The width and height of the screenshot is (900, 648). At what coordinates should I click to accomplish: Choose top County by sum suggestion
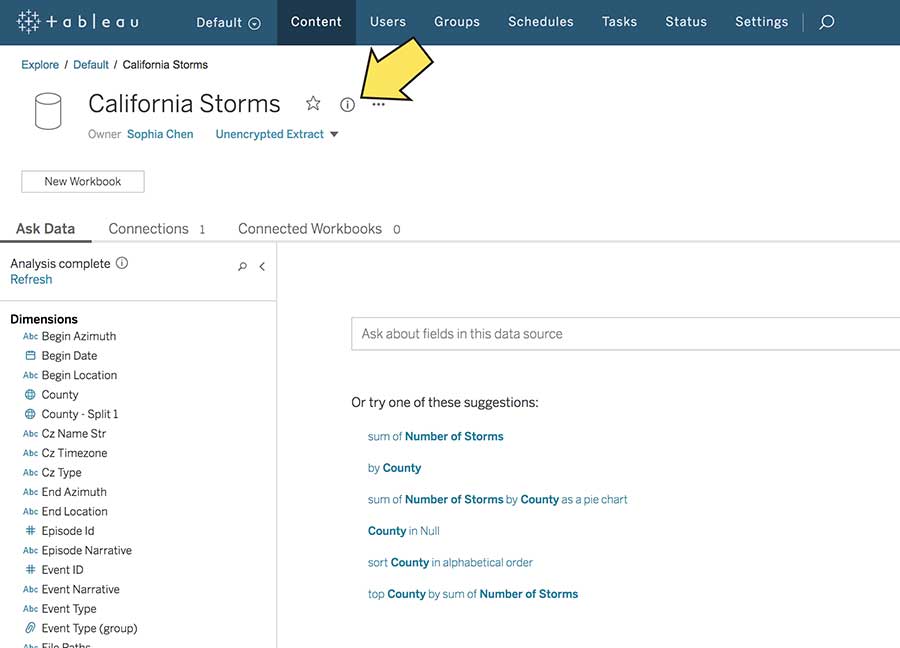pos(473,594)
